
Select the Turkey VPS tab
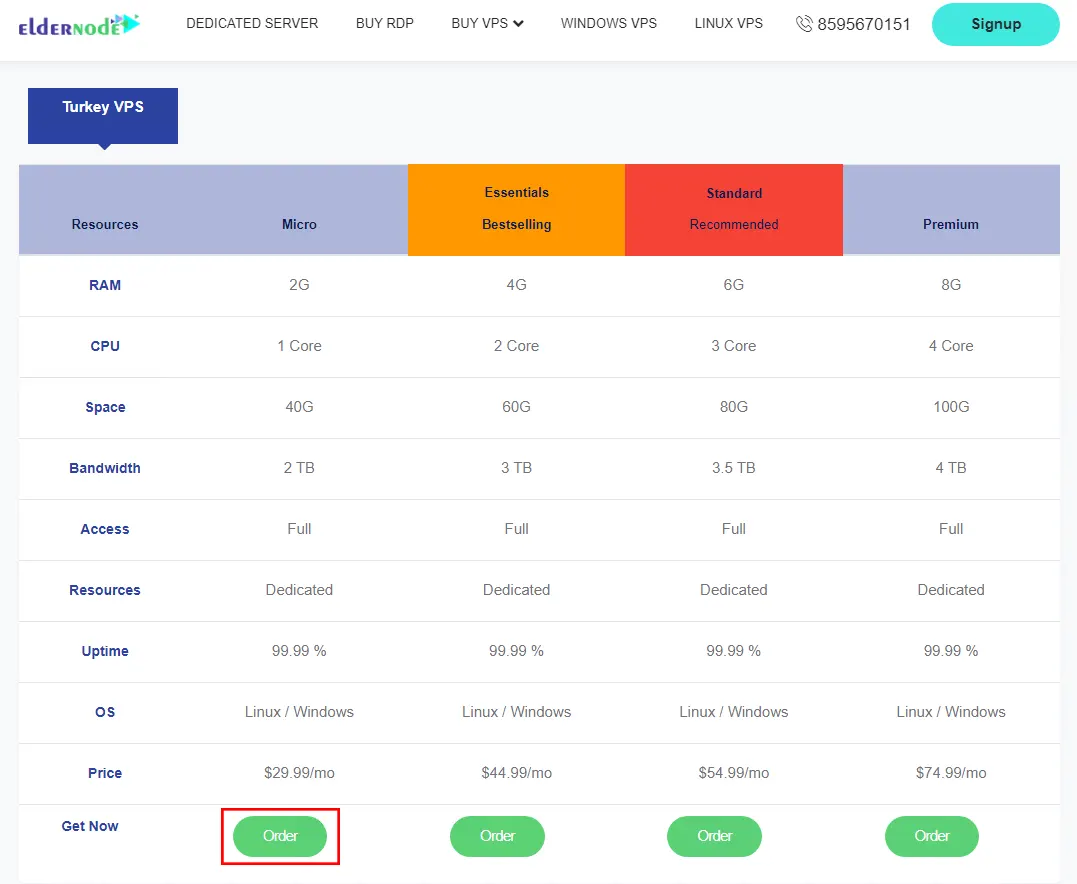point(103,108)
